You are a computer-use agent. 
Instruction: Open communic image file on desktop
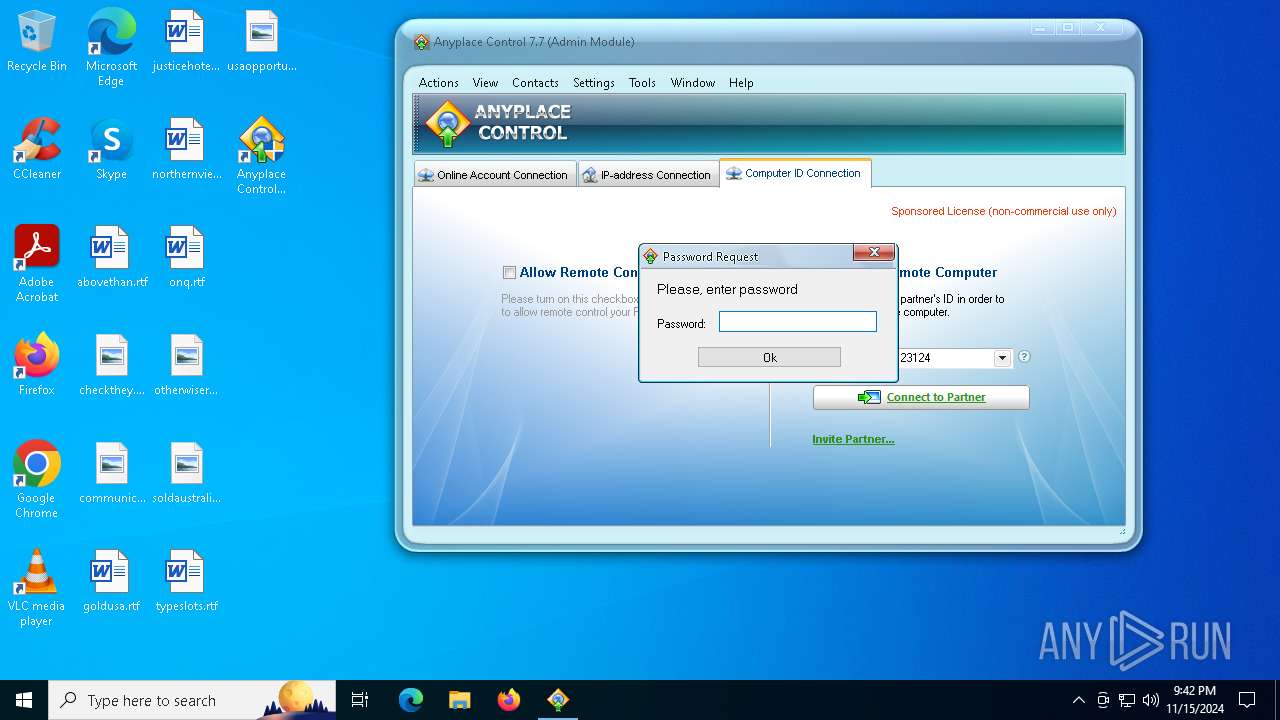111,473
